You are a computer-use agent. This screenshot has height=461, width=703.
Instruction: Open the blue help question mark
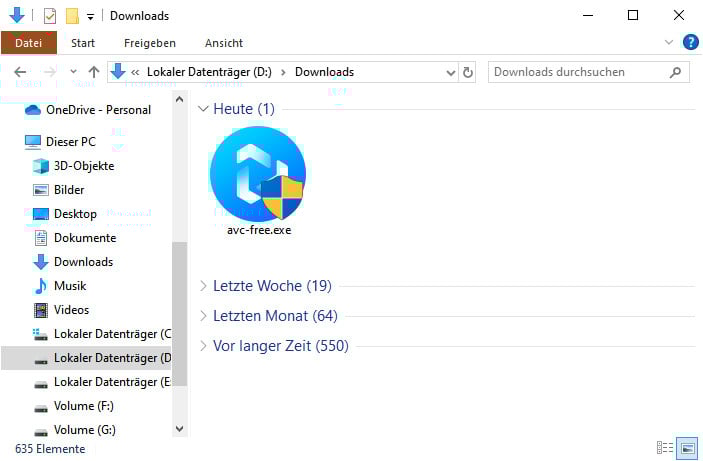(690, 42)
